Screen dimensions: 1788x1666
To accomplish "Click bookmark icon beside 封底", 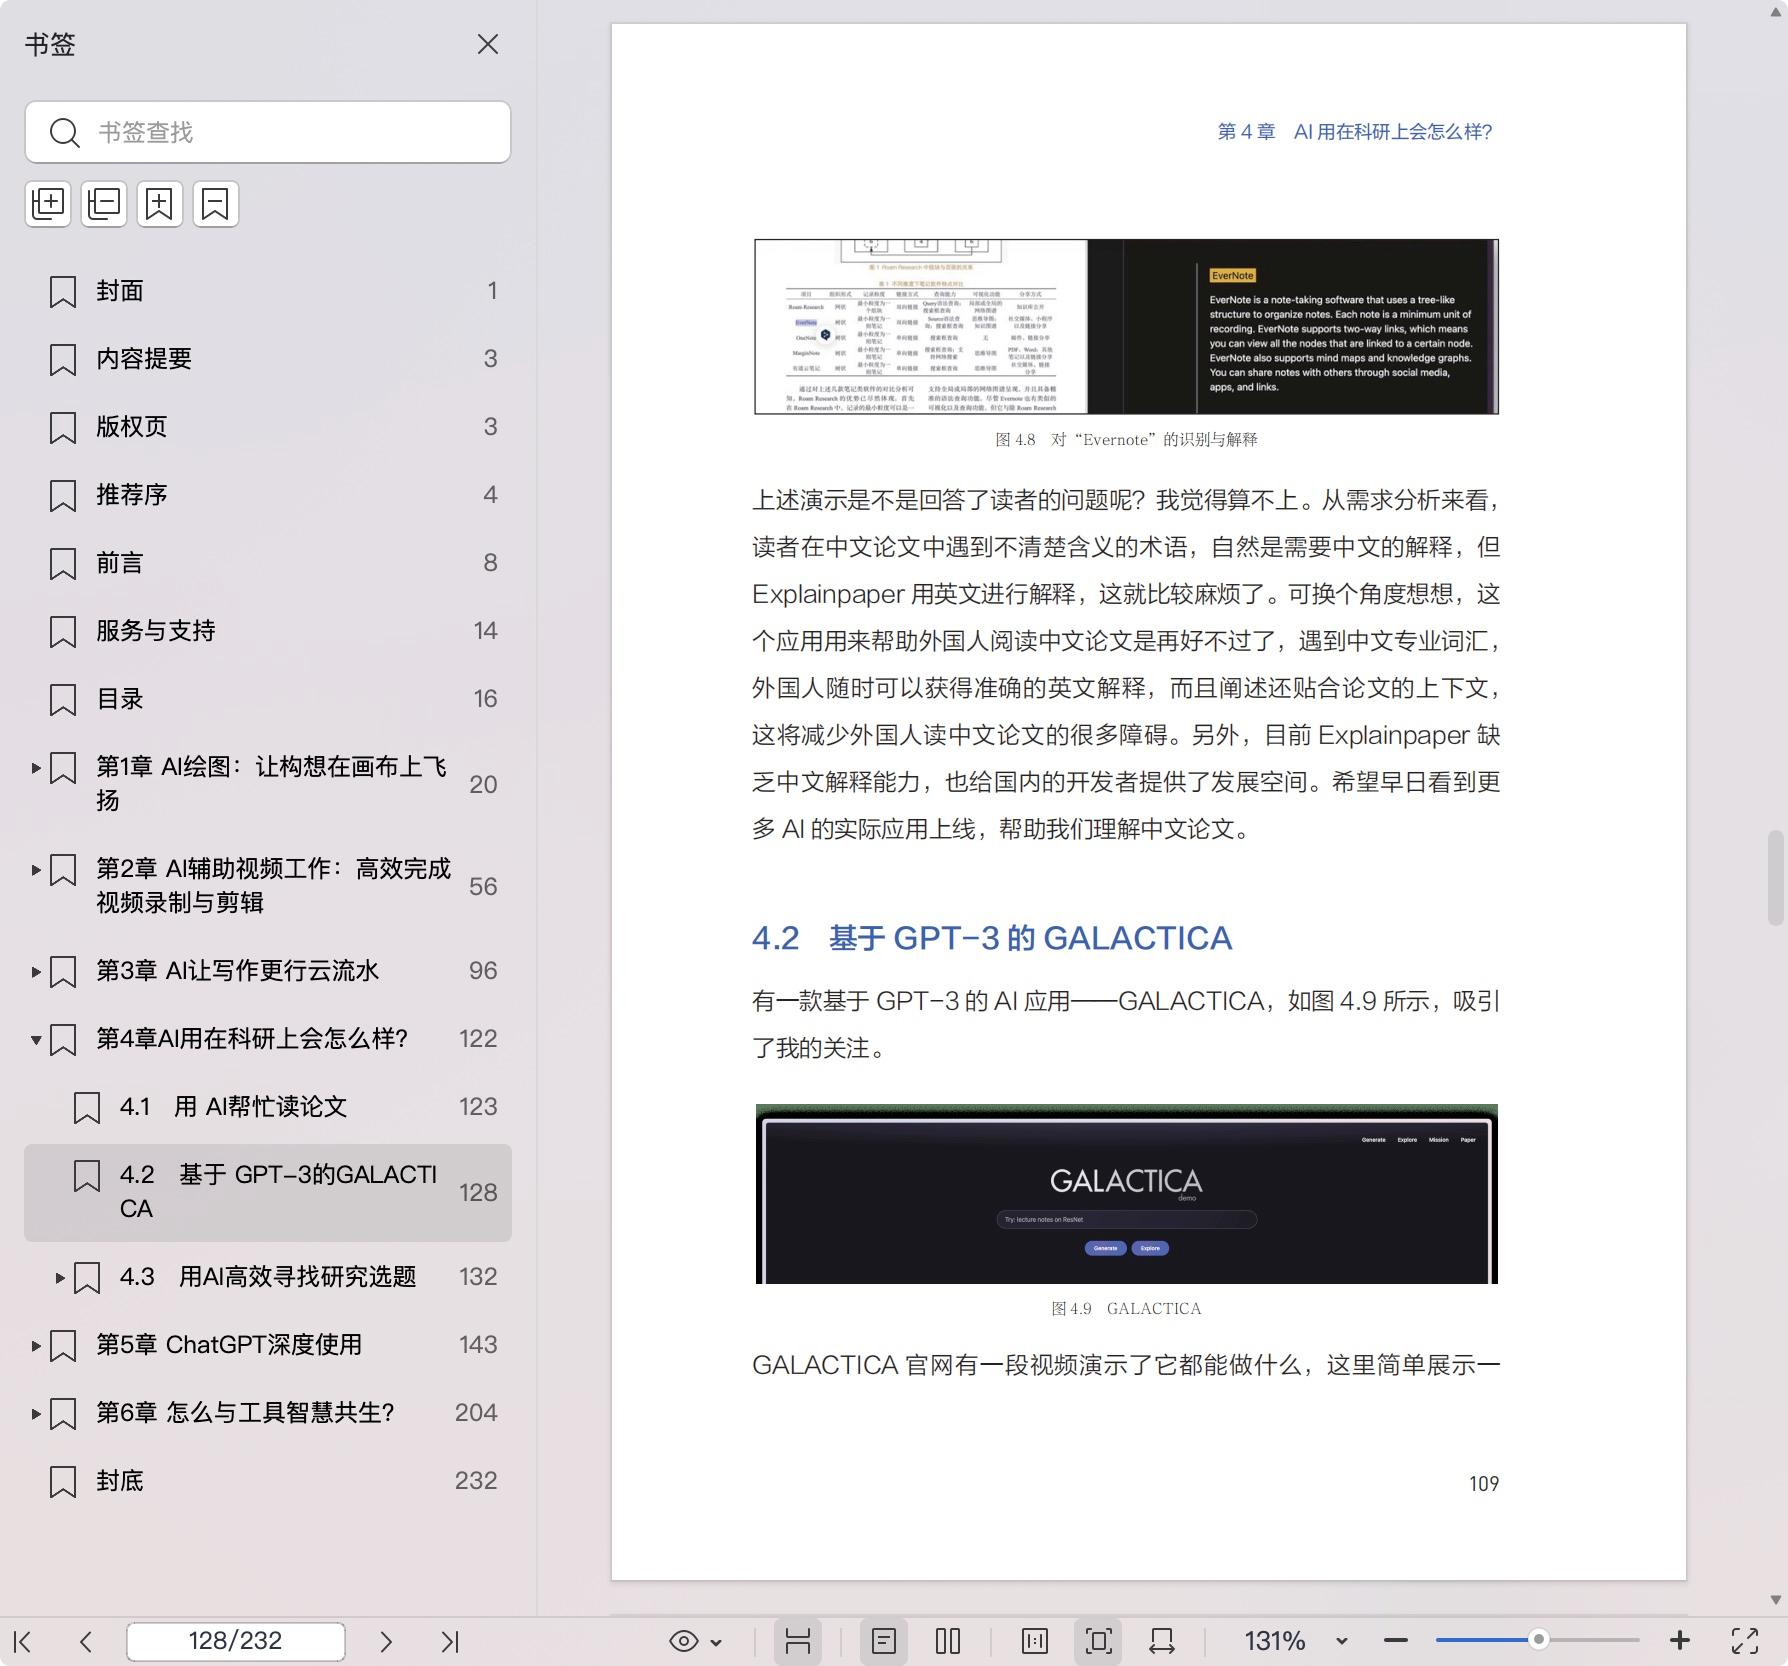I will (x=63, y=1482).
